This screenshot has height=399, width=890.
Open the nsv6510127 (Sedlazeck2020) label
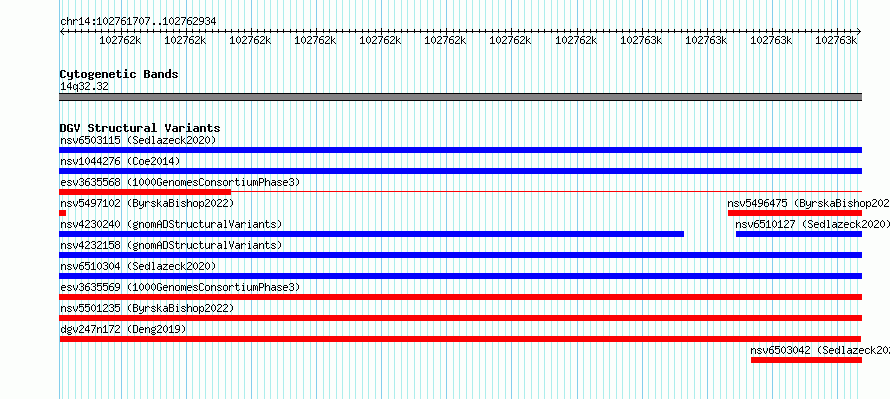[812, 224]
